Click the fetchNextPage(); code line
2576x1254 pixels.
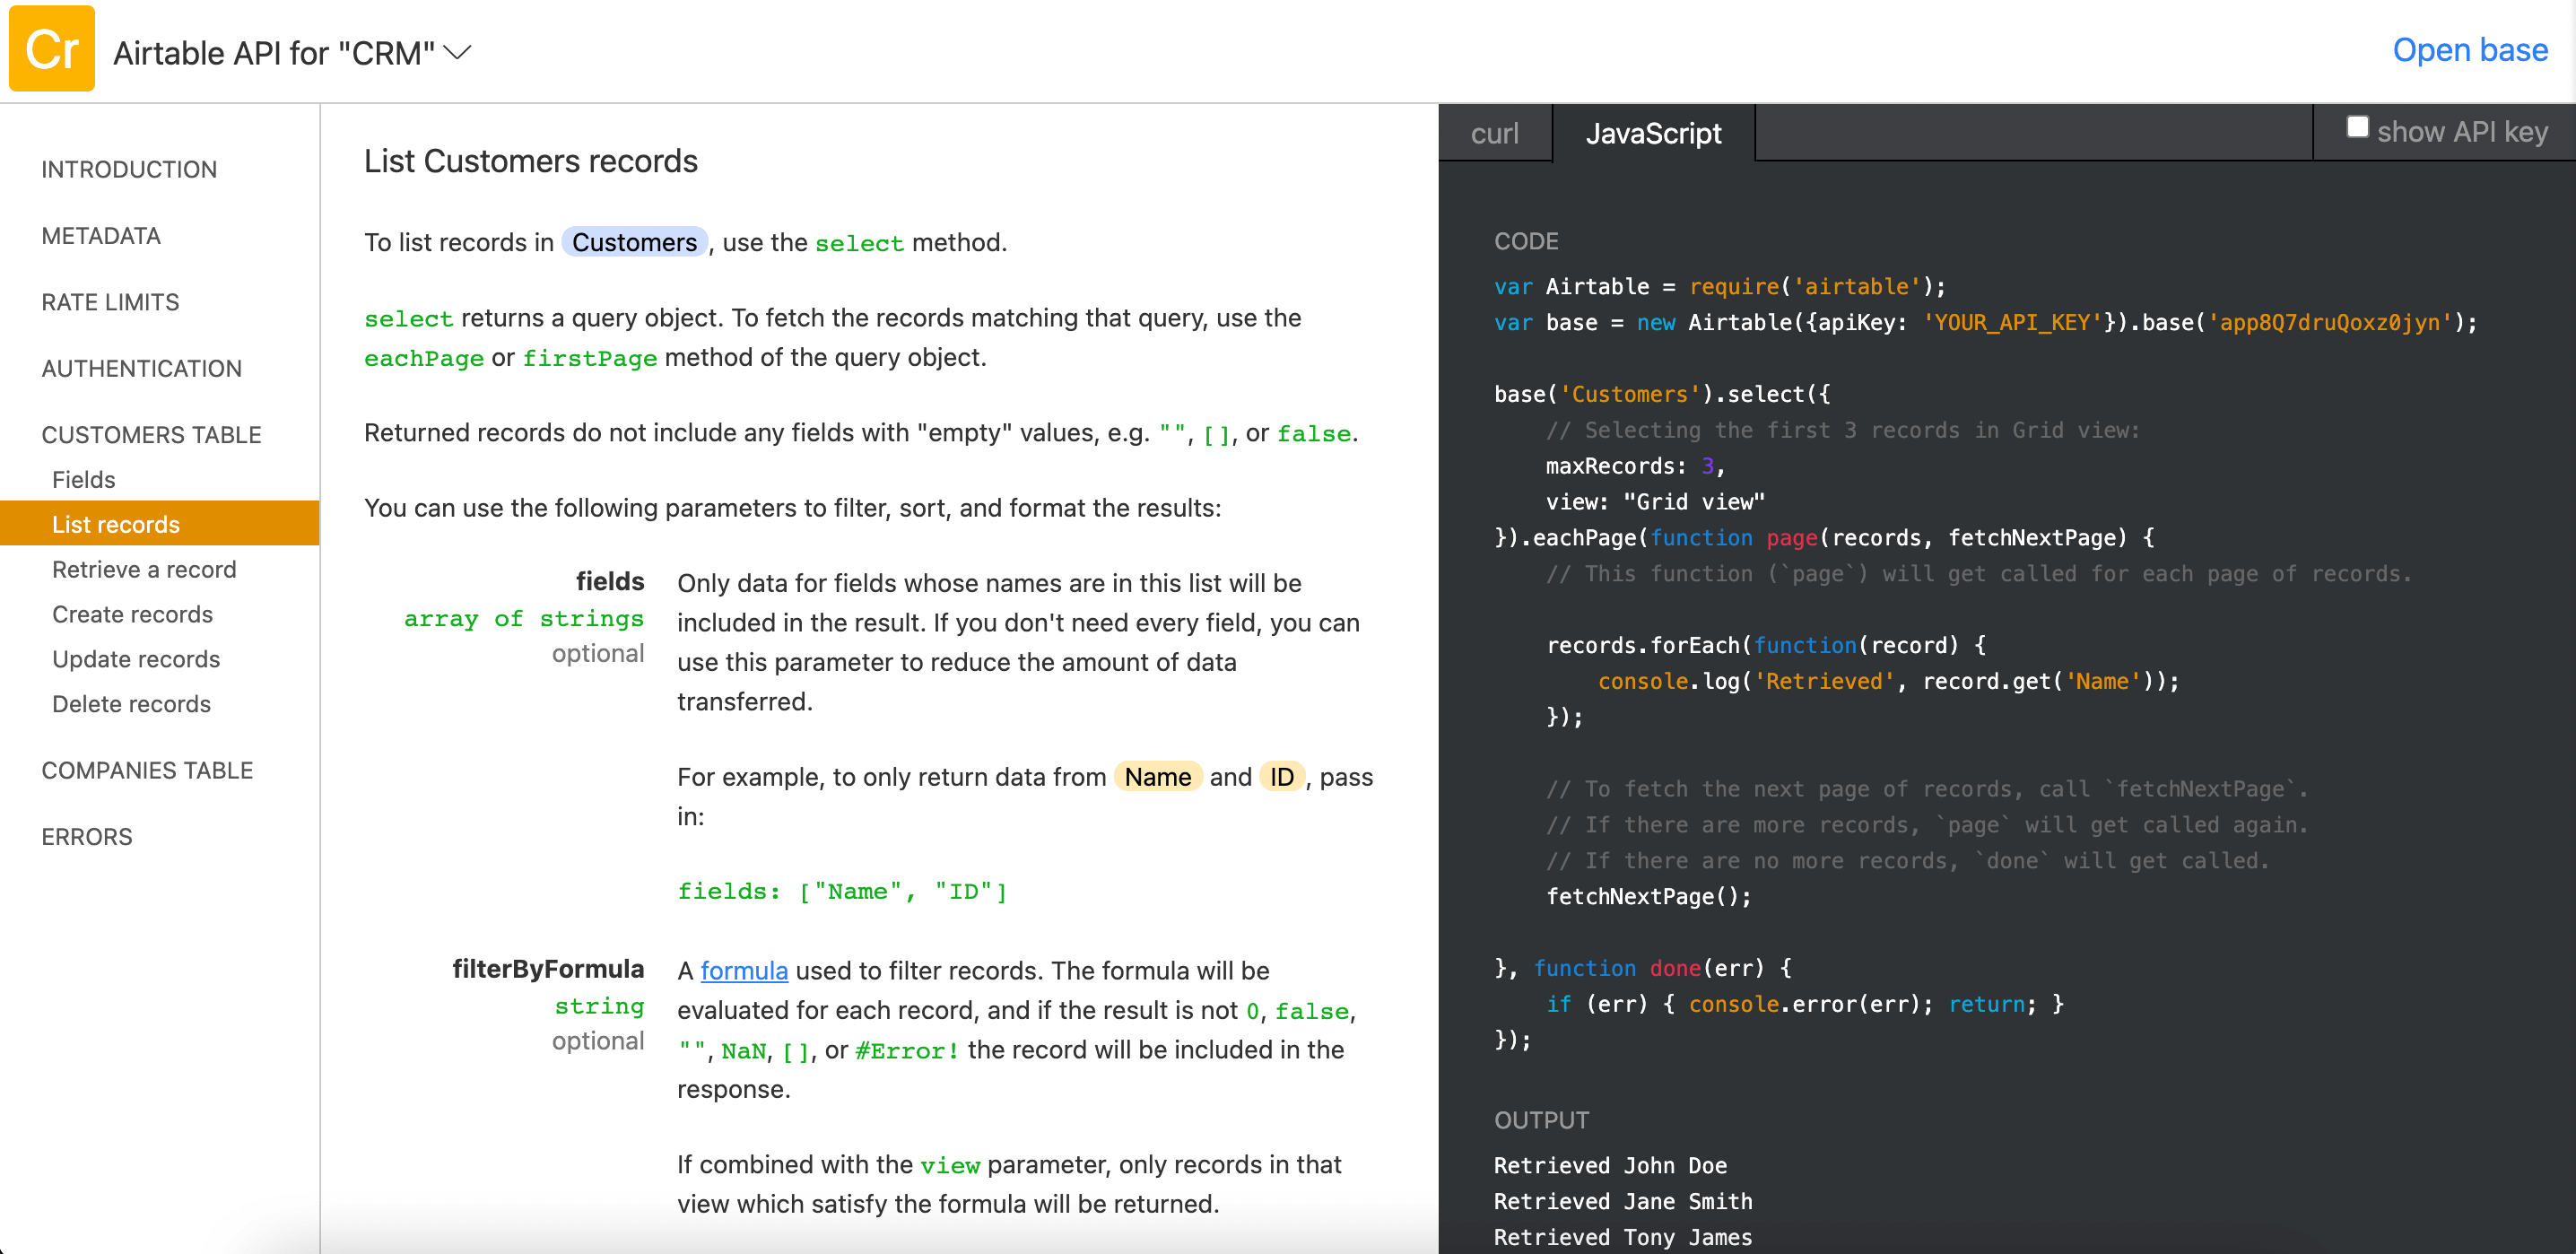(1649, 897)
